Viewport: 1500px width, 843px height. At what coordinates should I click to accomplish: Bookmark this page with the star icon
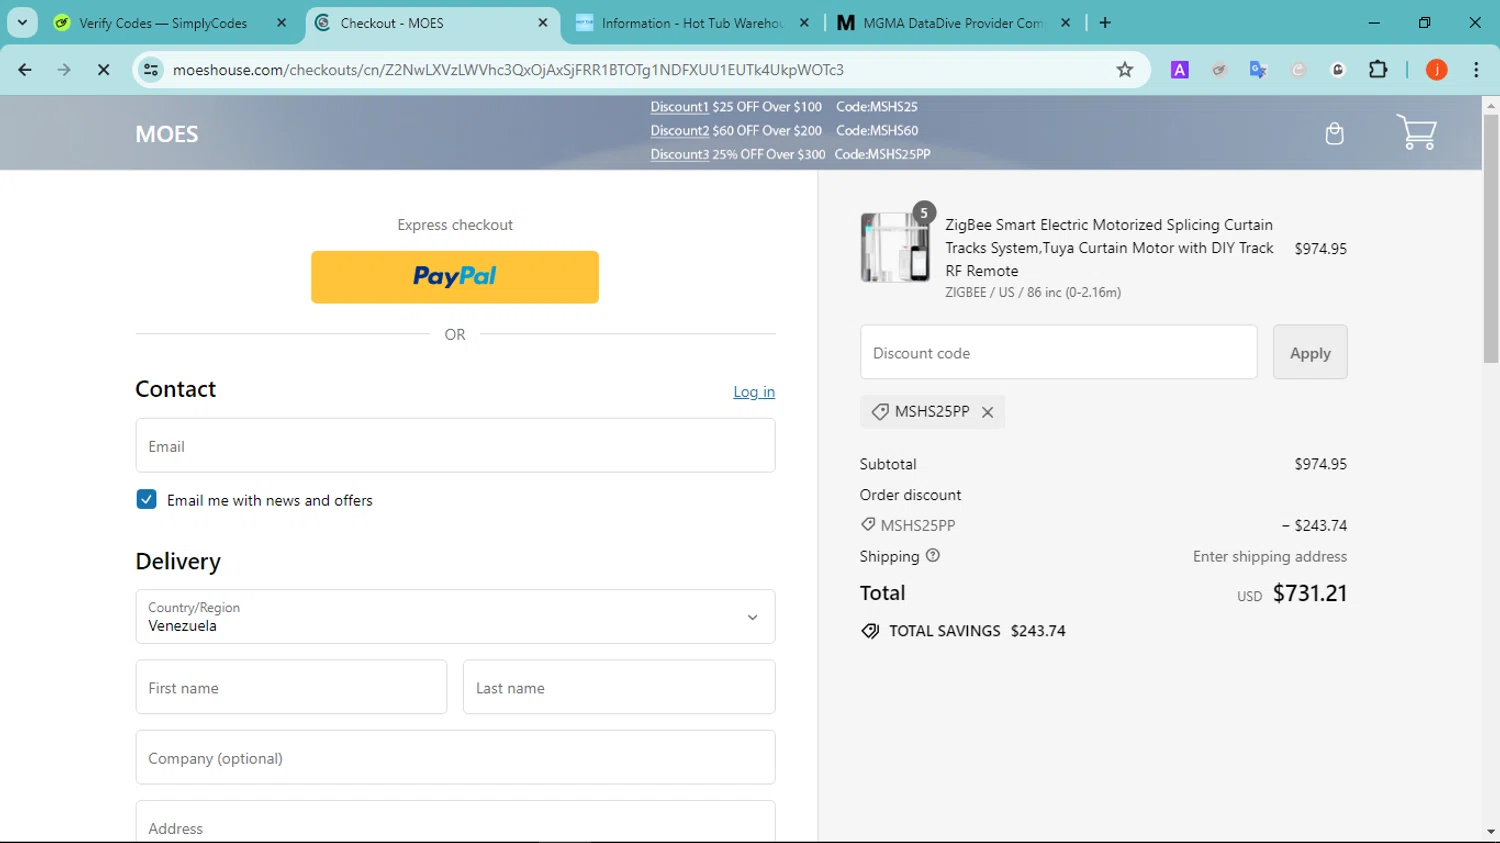(1125, 70)
